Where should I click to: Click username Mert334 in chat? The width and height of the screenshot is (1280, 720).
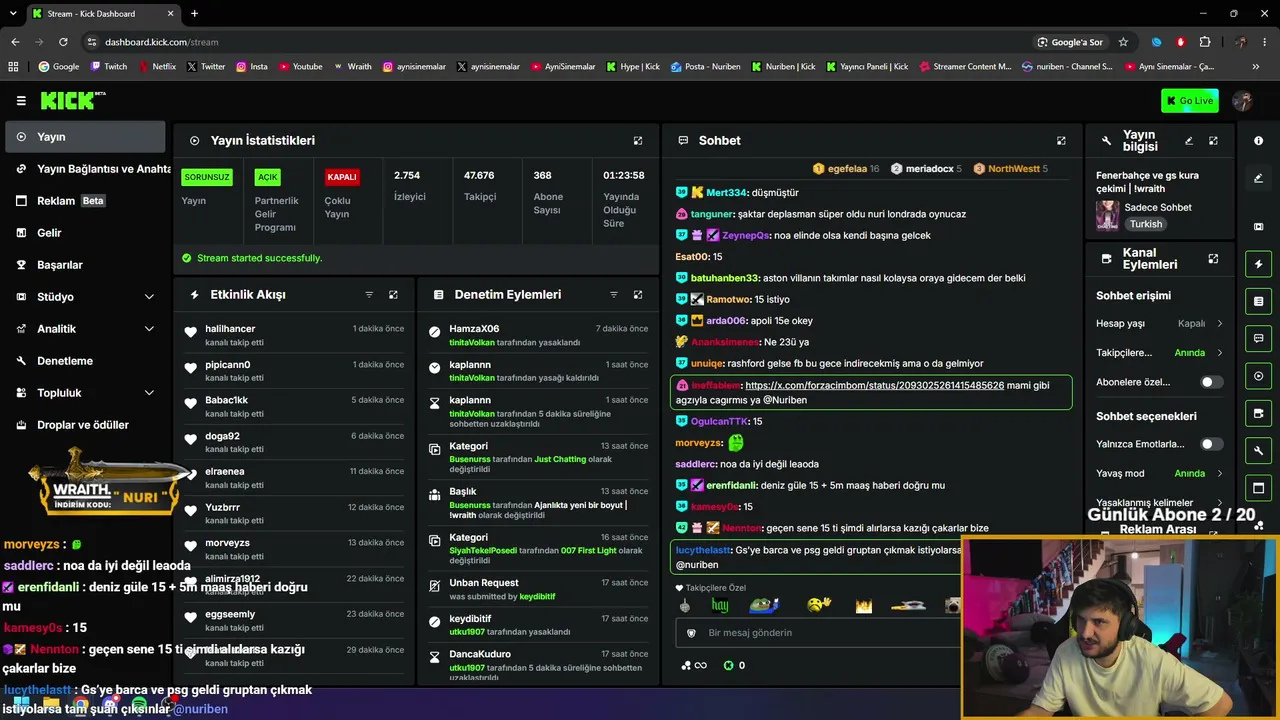(x=726, y=193)
